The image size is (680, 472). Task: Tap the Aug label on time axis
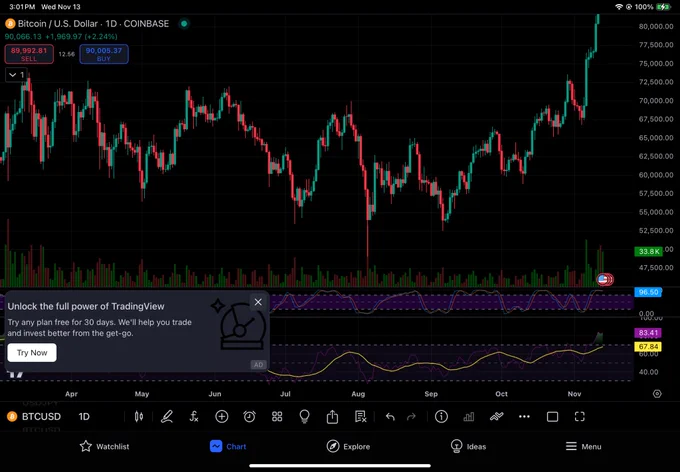coord(358,394)
